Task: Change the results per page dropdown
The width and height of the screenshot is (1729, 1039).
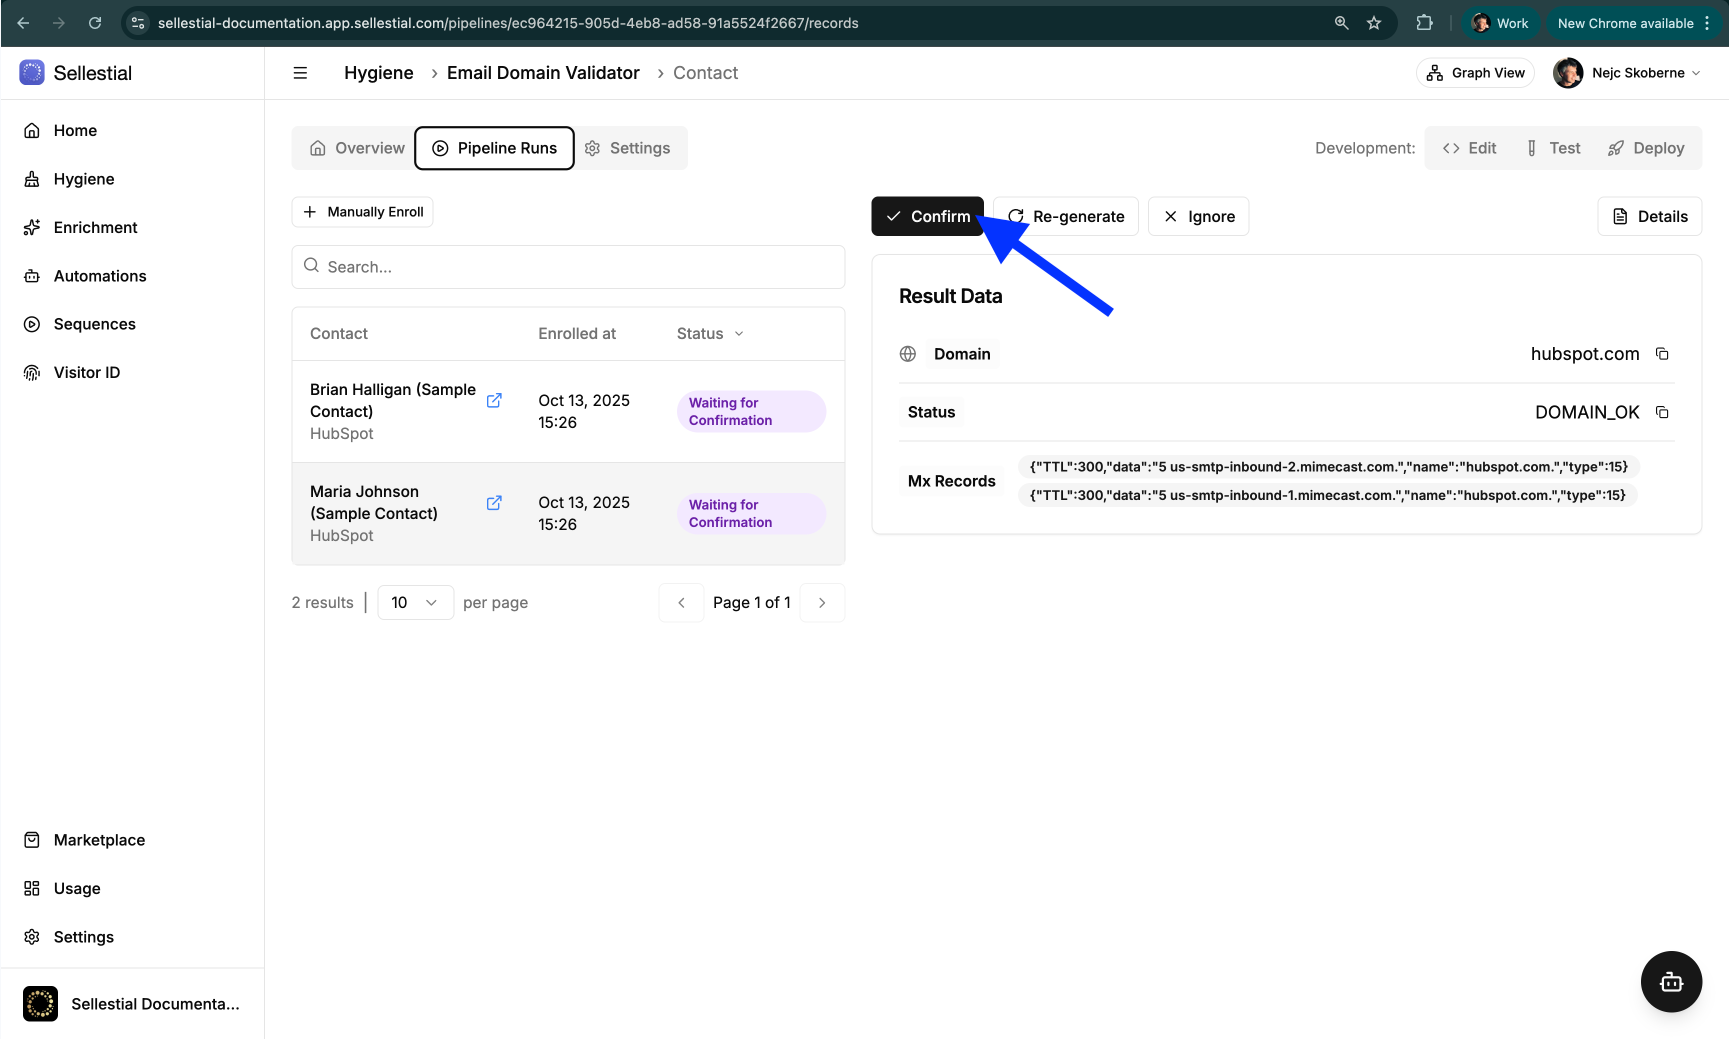Action: 415,603
